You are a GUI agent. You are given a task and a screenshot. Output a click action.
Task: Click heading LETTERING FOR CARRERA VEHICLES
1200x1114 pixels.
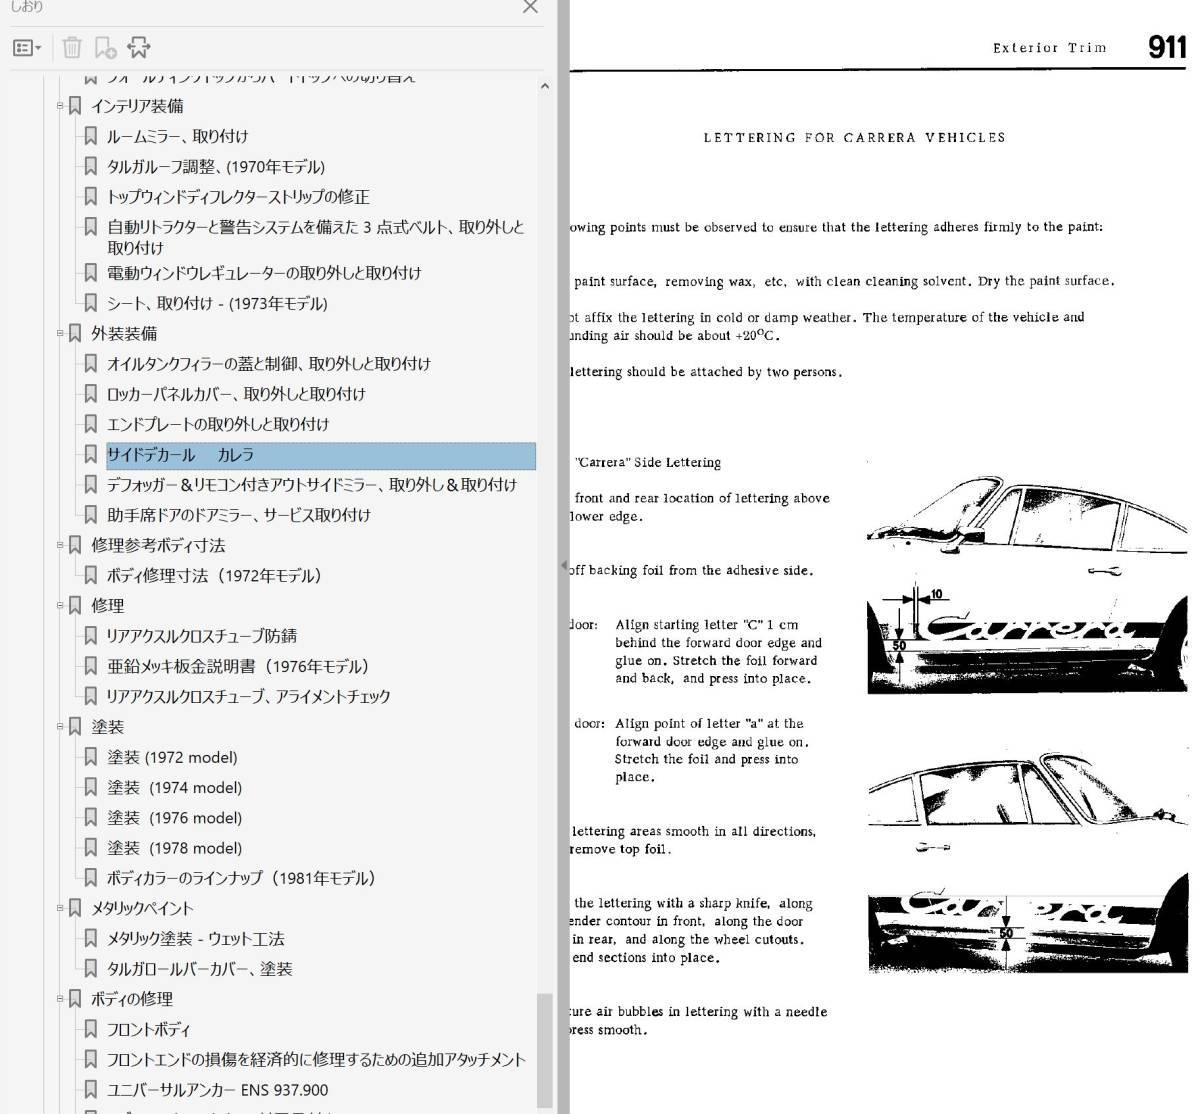(x=855, y=138)
